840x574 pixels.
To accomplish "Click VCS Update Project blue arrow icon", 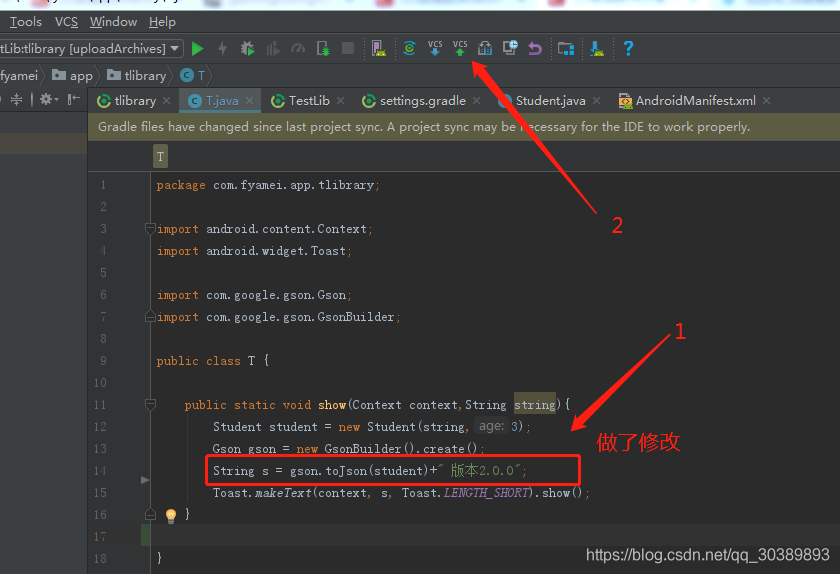I will click(435, 48).
